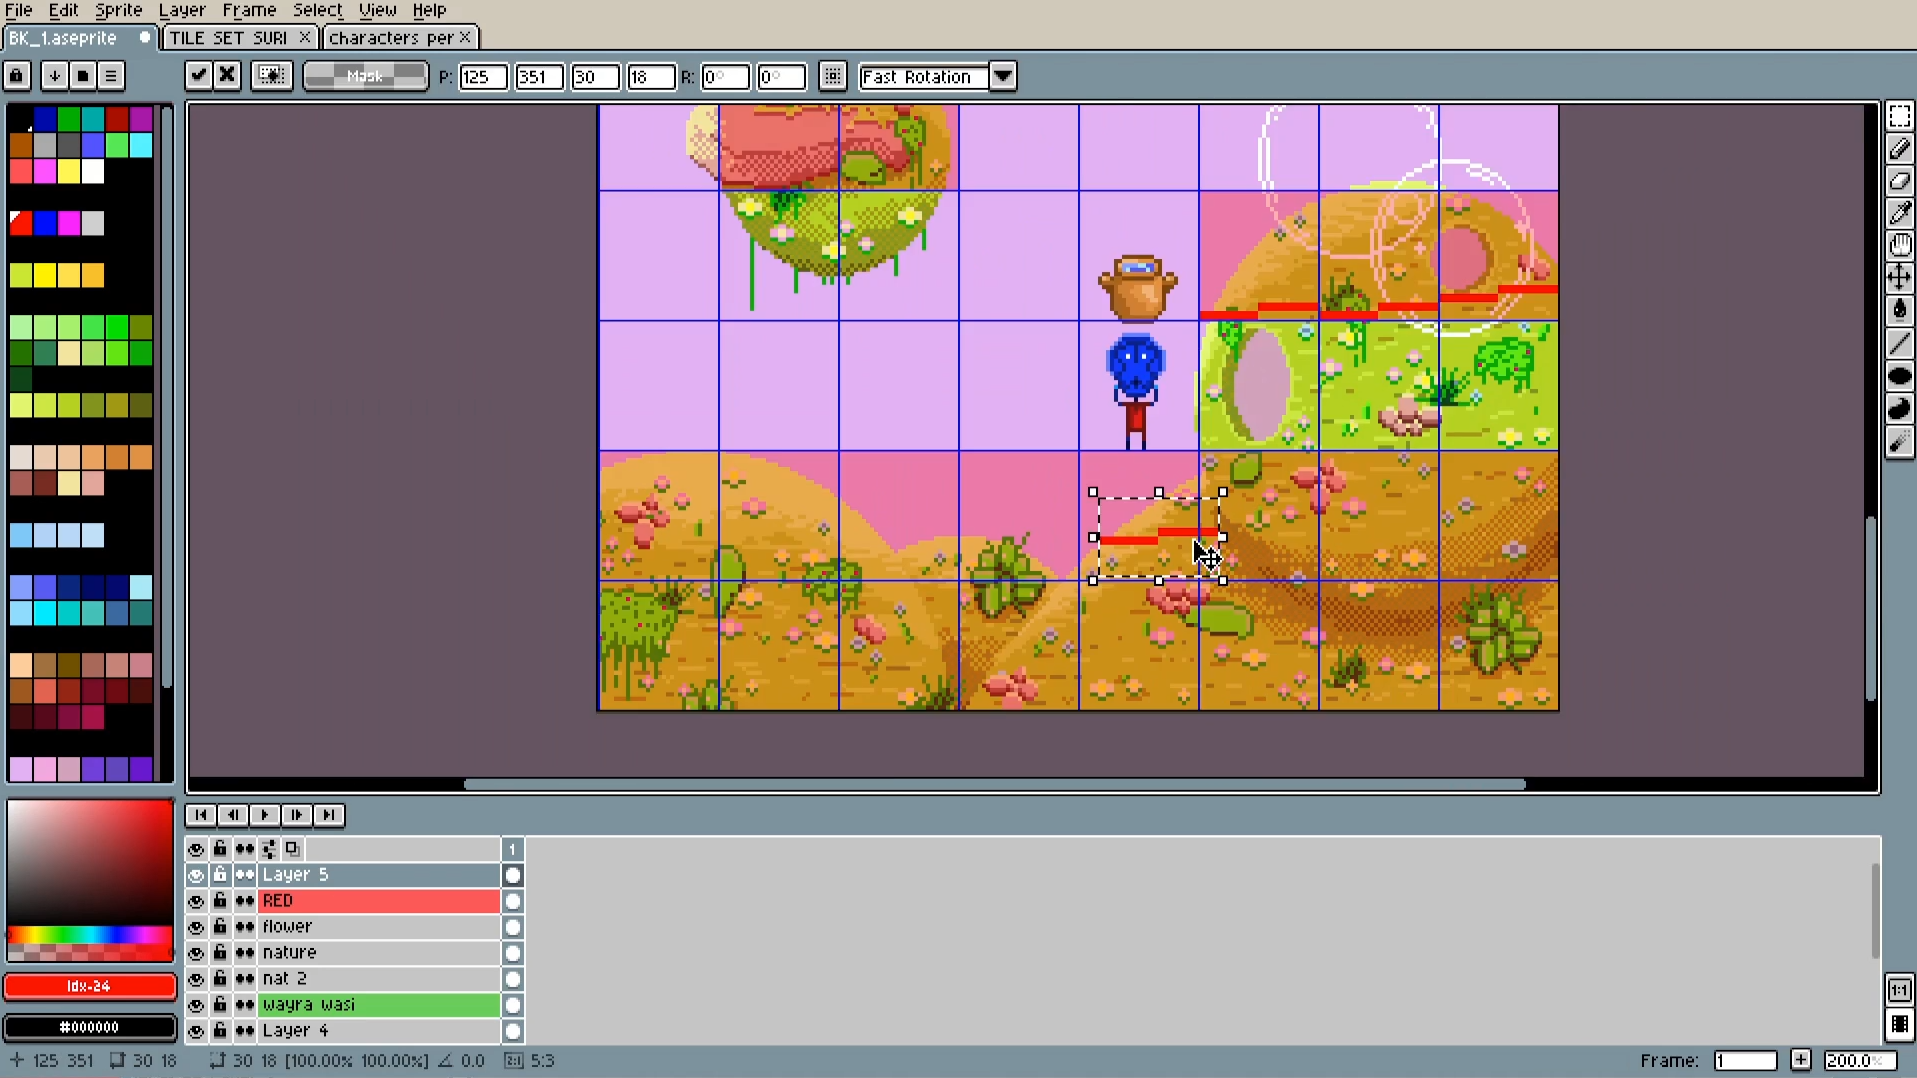Pick a hue on the rainbow slider
1917x1078 pixels.
coord(89,936)
